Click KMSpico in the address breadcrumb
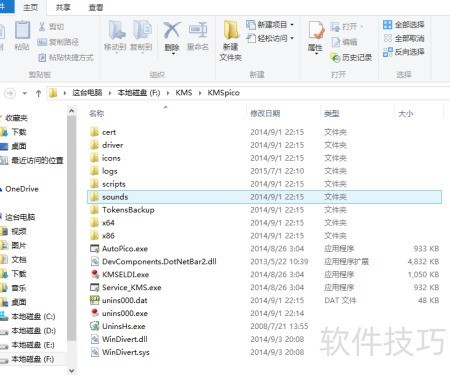The image size is (450, 375). click(223, 93)
